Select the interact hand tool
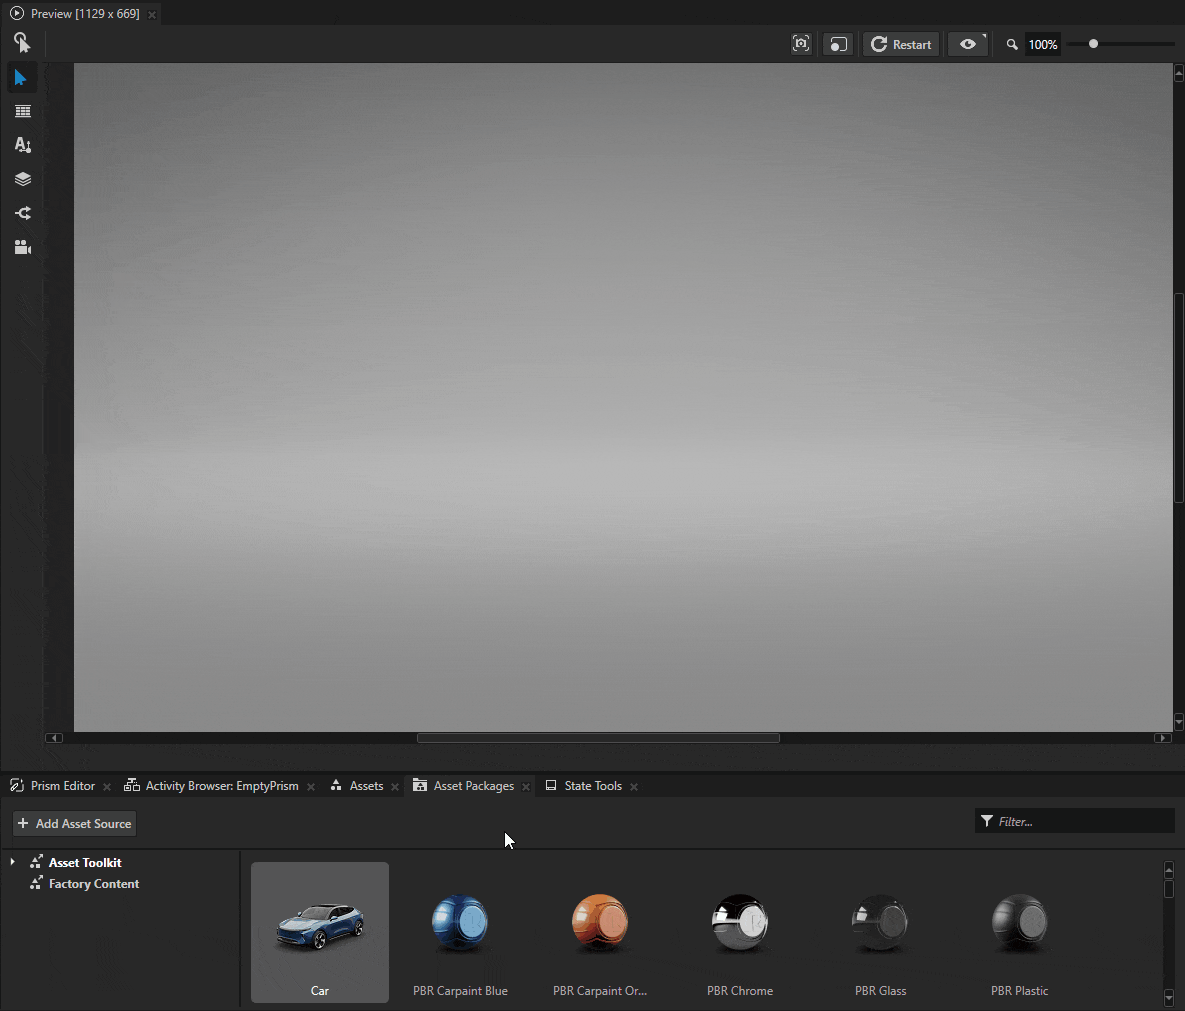 pyautogui.click(x=22, y=43)
